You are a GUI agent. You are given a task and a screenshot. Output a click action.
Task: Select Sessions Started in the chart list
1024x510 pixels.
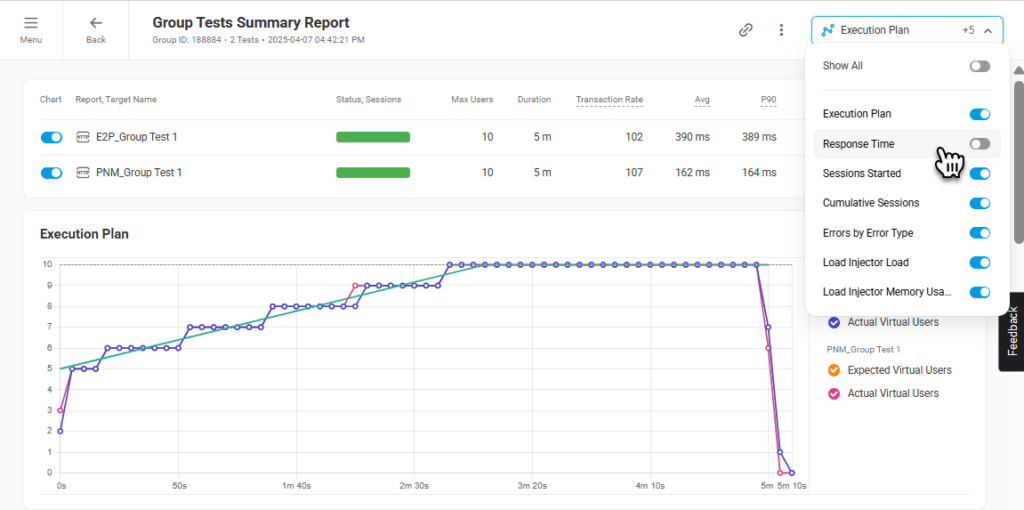click(861, 173)
